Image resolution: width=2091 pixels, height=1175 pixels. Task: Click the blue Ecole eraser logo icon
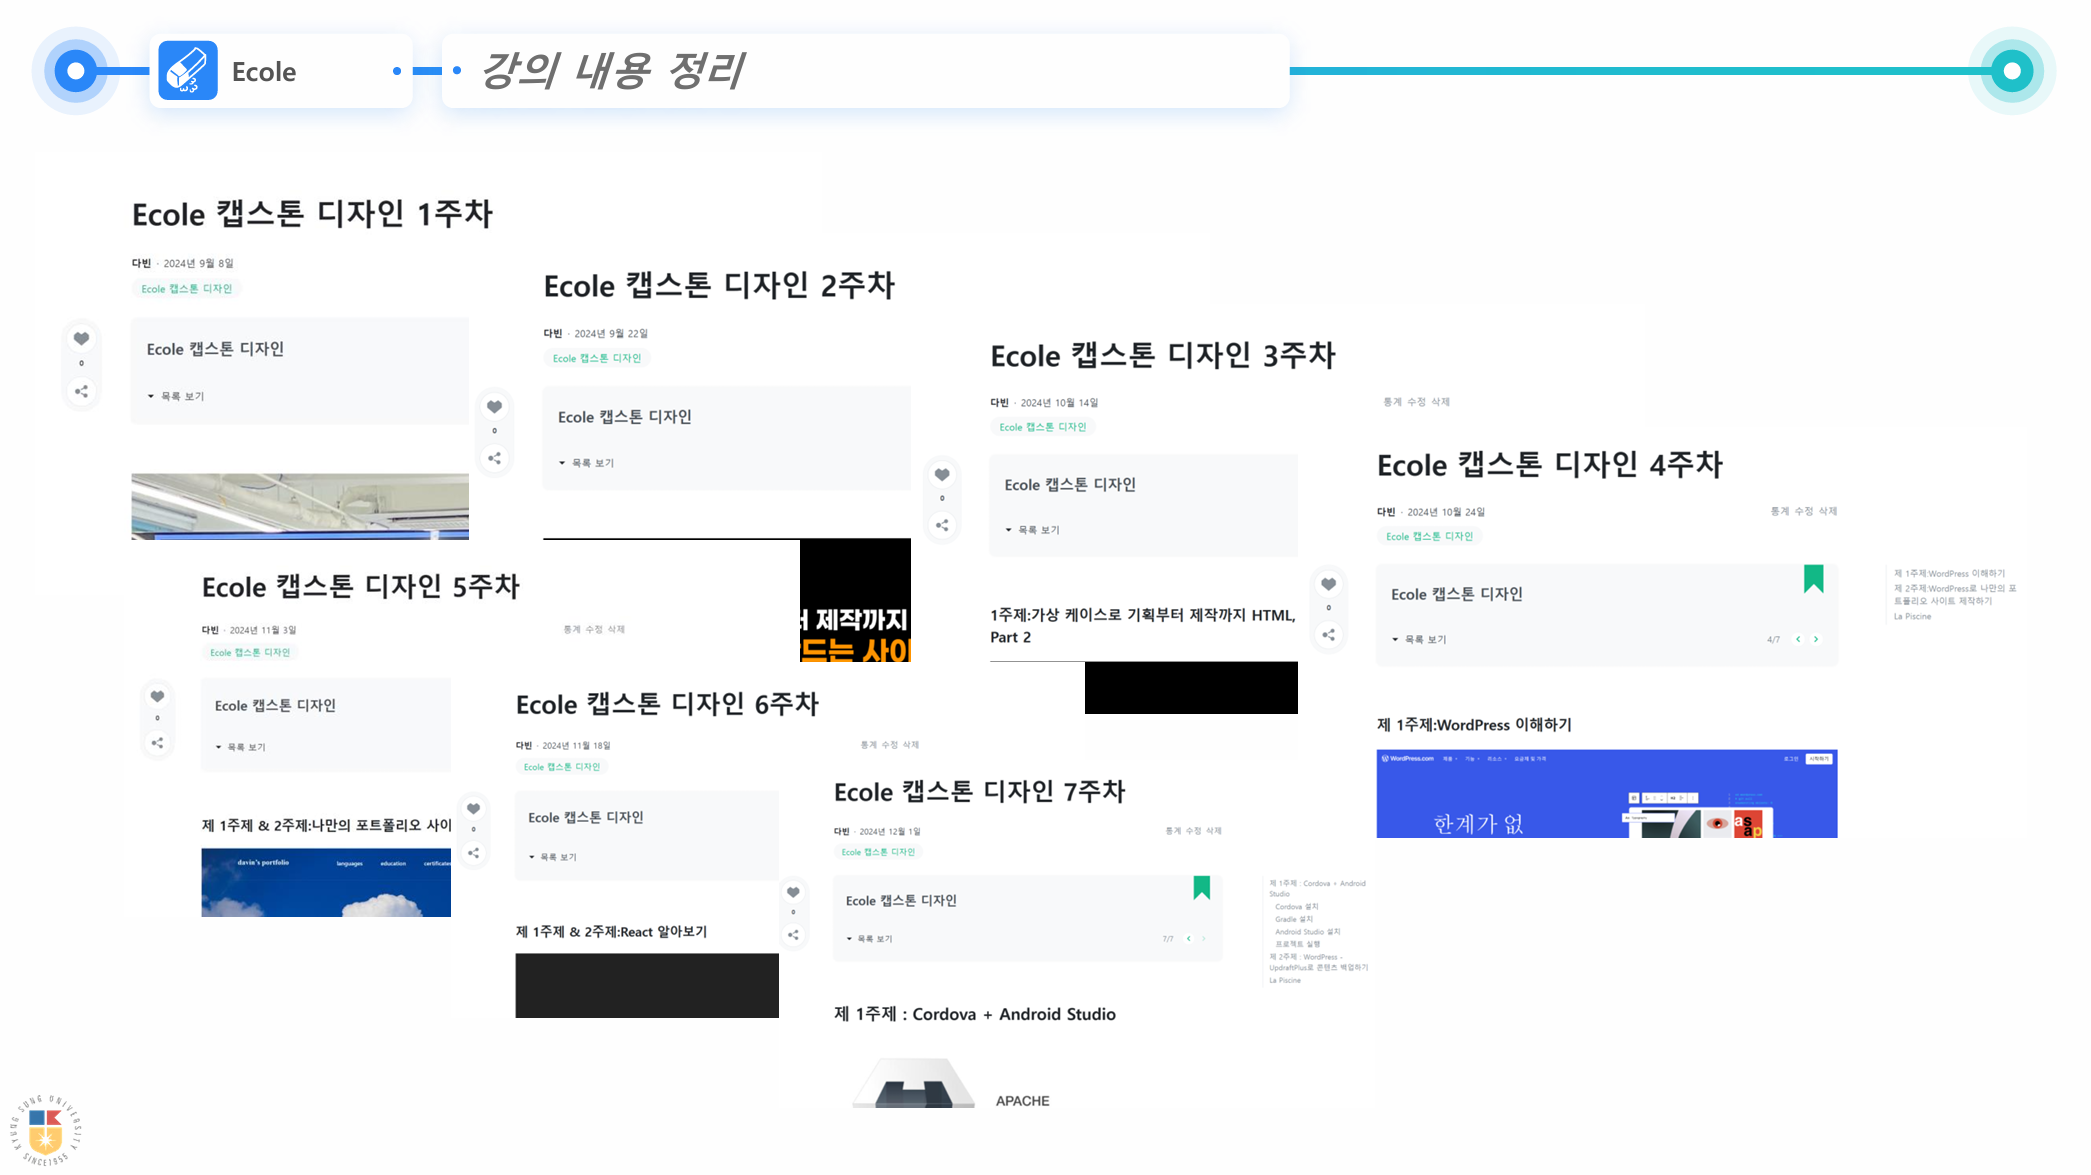tap(188, 71)
